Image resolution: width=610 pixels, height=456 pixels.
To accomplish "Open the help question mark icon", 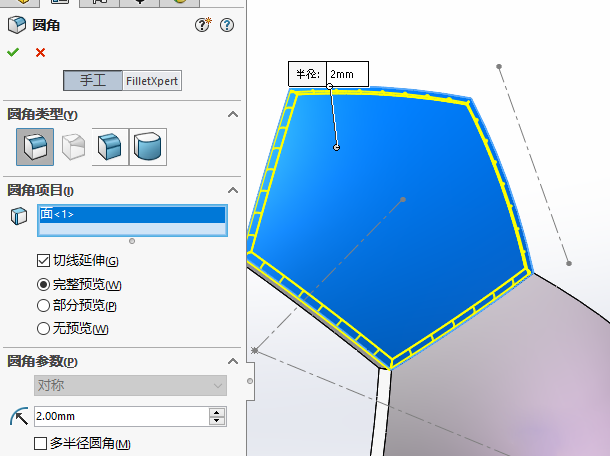I will click(203, 26).
